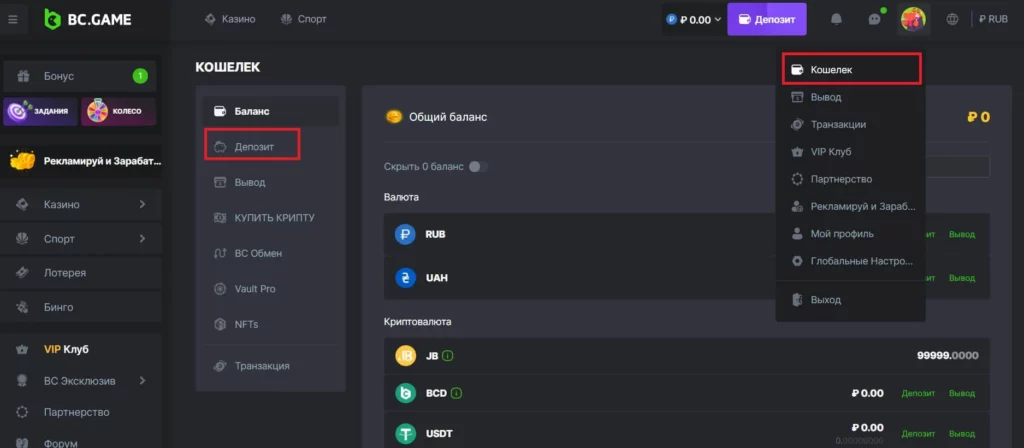
Task: Click the UAH currency icon
Action: 406,278
